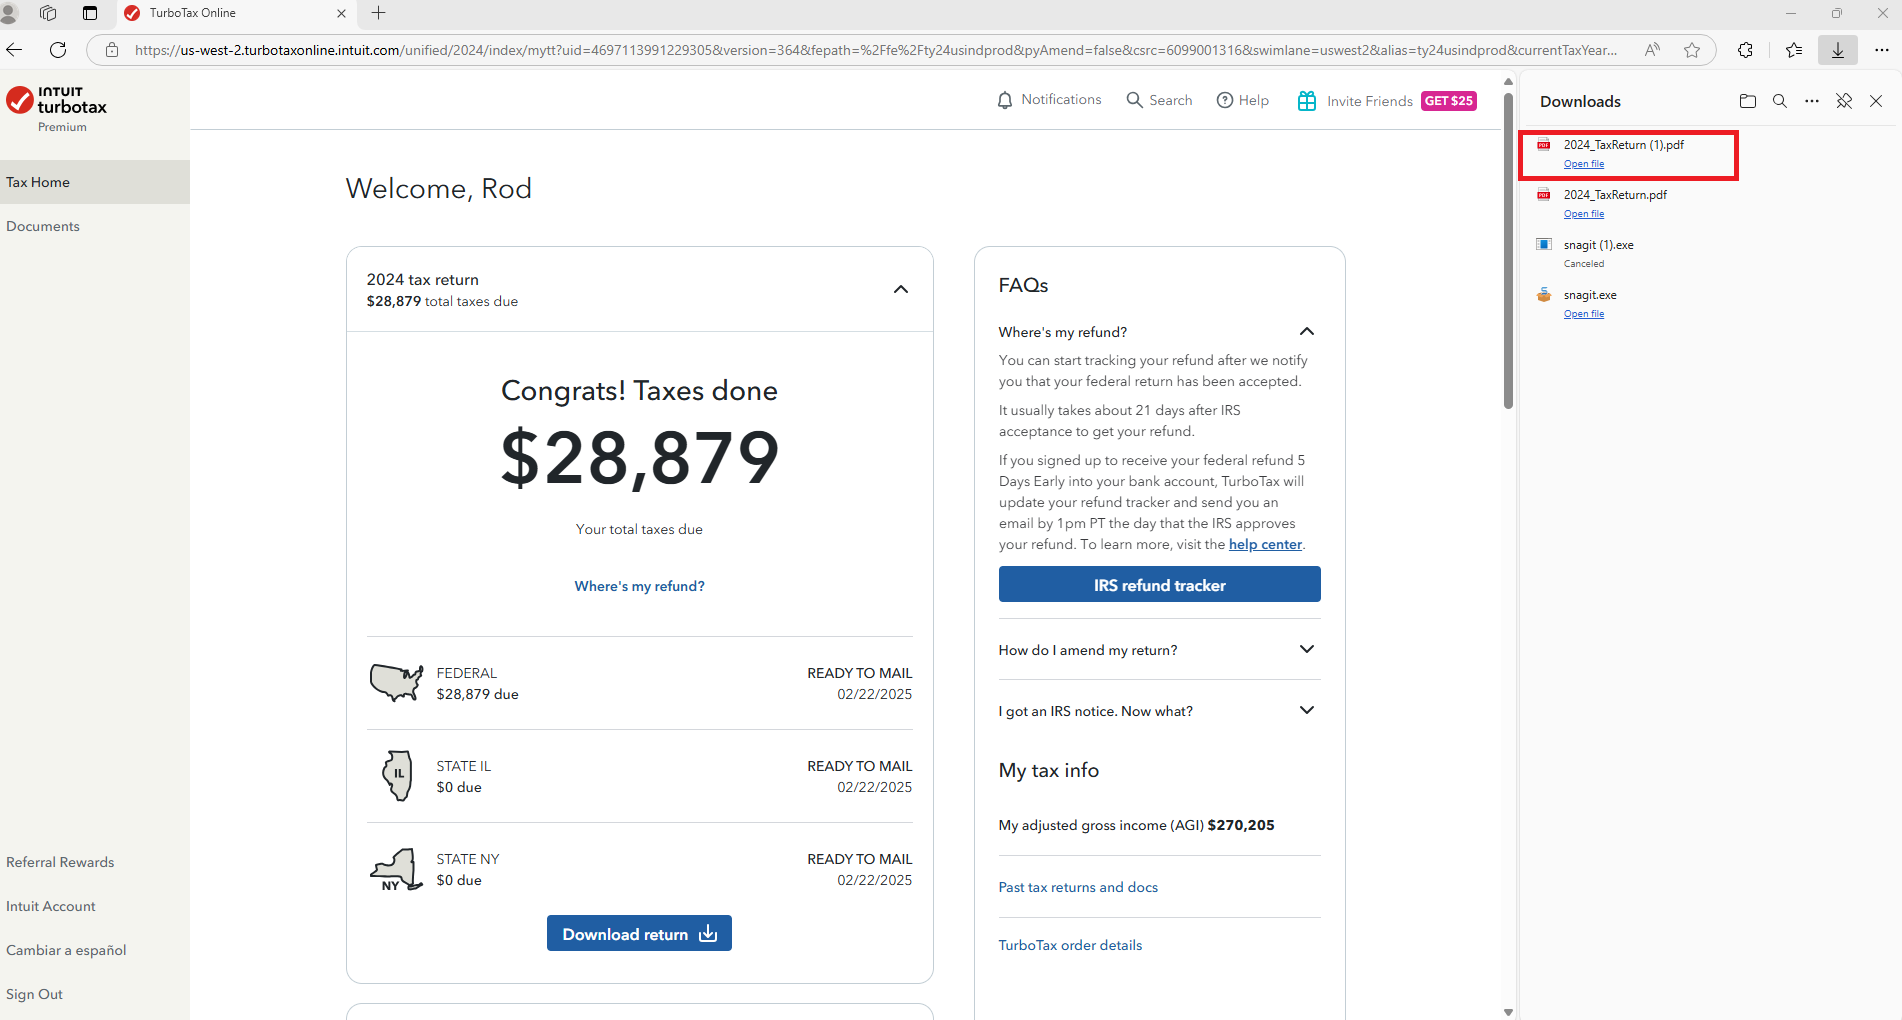Select the FEDERAL $28,879 due row
This screenshot has height=1020, width=1902.
tap(639, 683)
